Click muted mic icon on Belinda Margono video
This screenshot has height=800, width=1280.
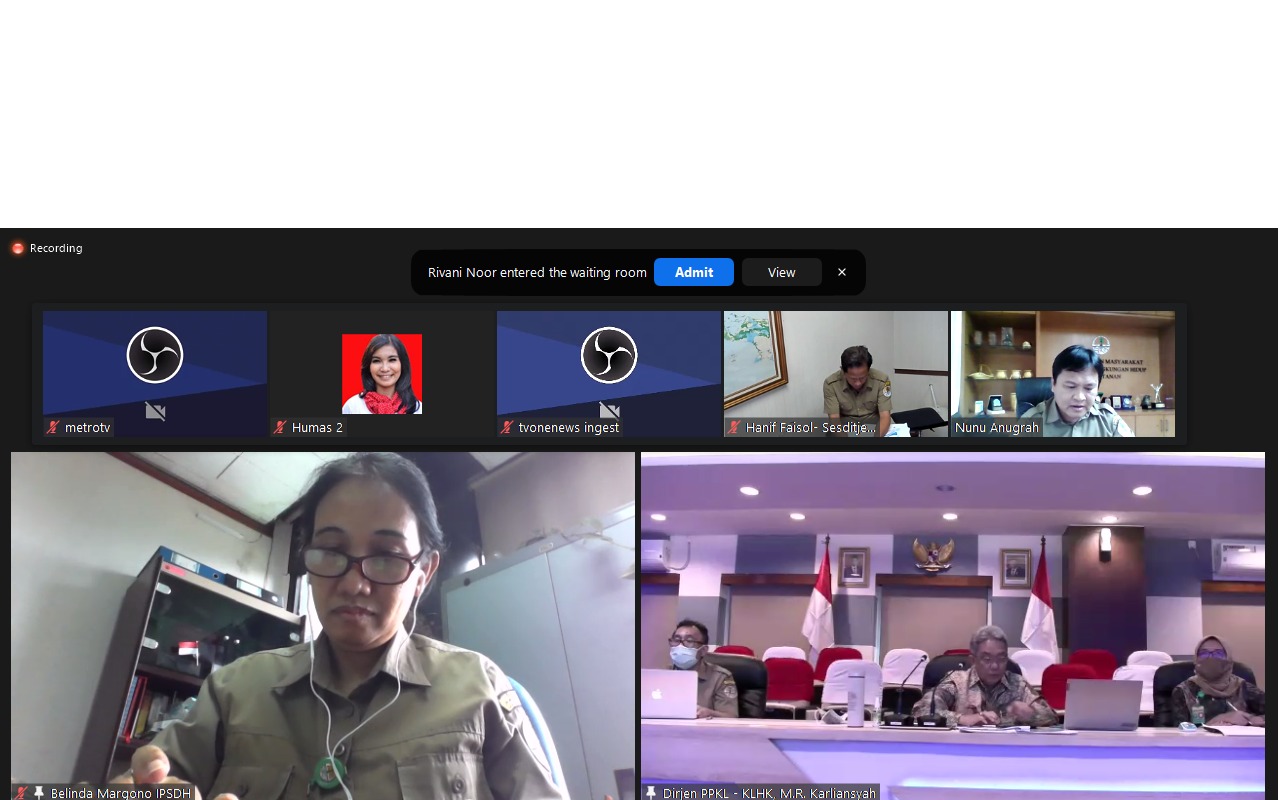click(22, 793)
